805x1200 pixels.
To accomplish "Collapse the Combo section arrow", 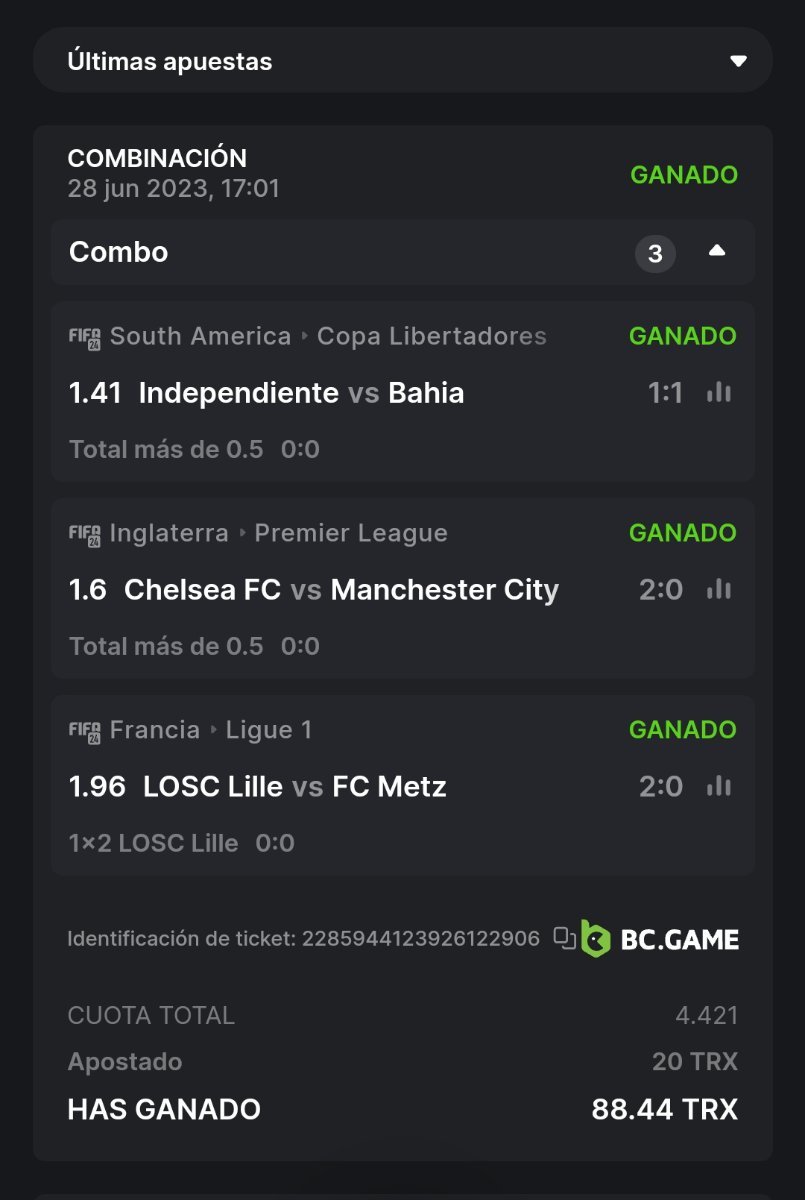I will (x=717, y=252).
